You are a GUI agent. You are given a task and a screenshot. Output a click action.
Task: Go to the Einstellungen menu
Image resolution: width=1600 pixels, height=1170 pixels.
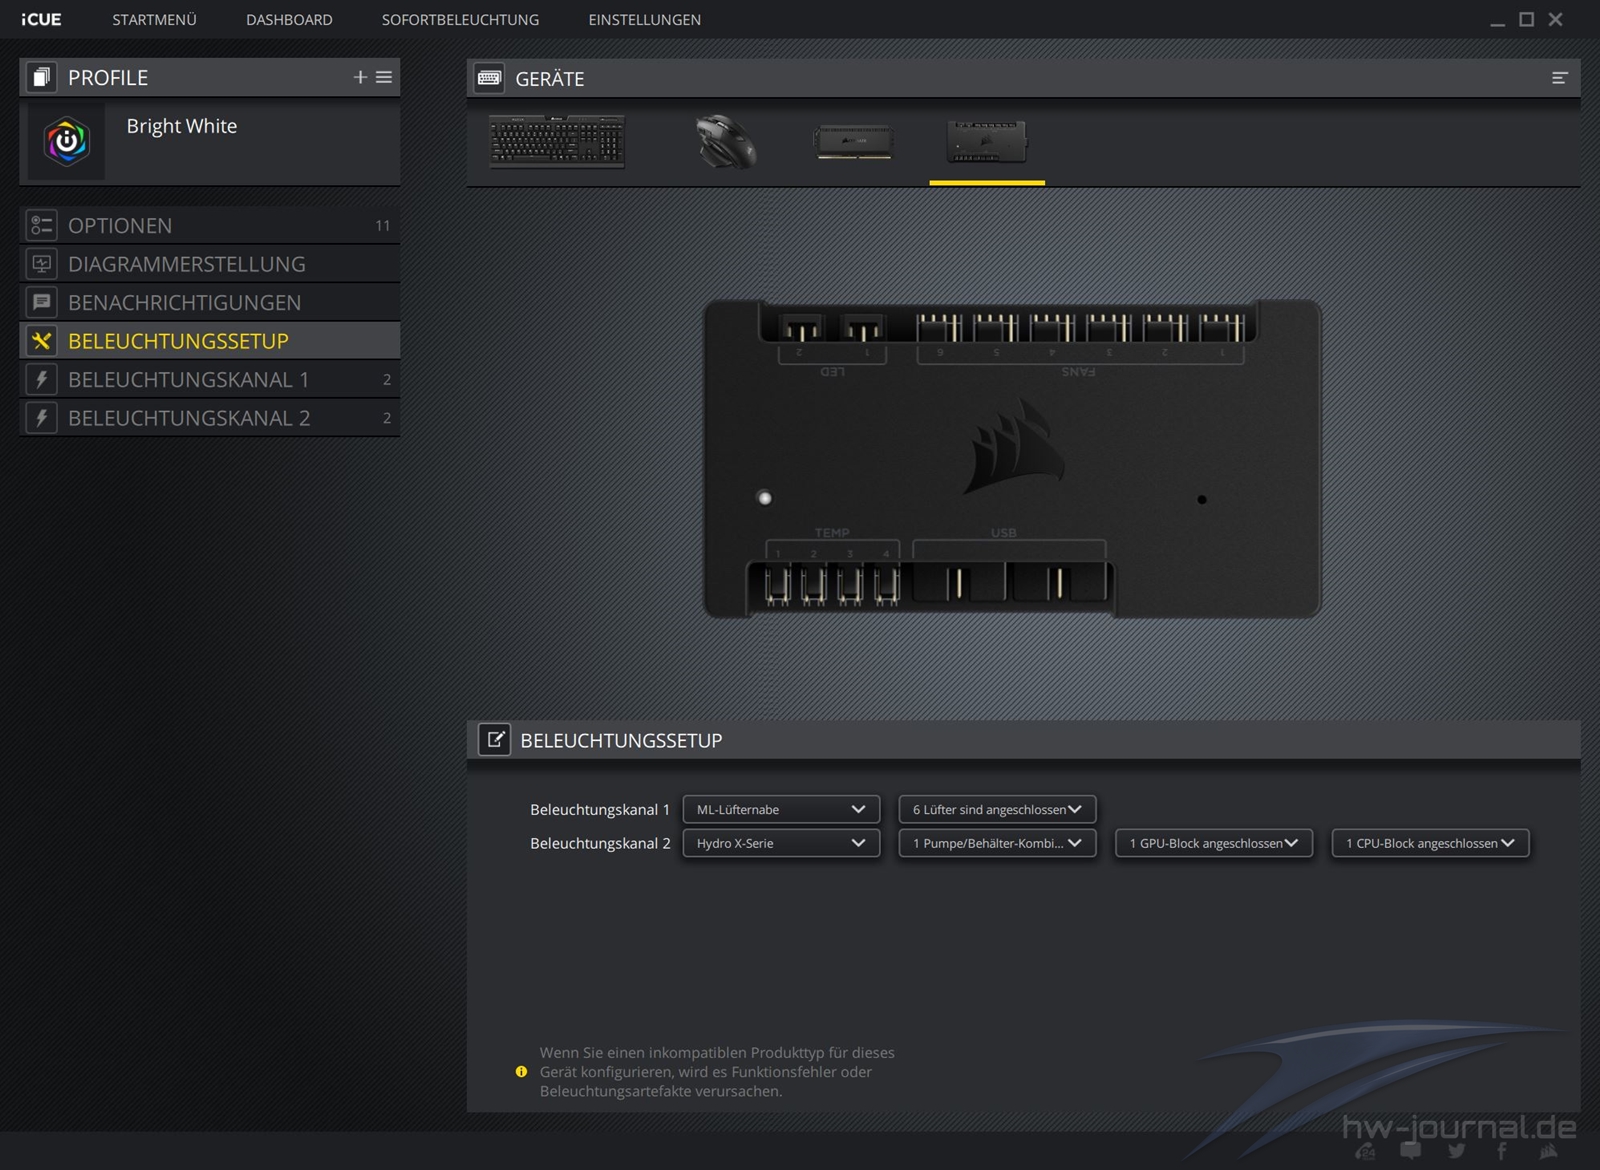[x=644, y=19]
